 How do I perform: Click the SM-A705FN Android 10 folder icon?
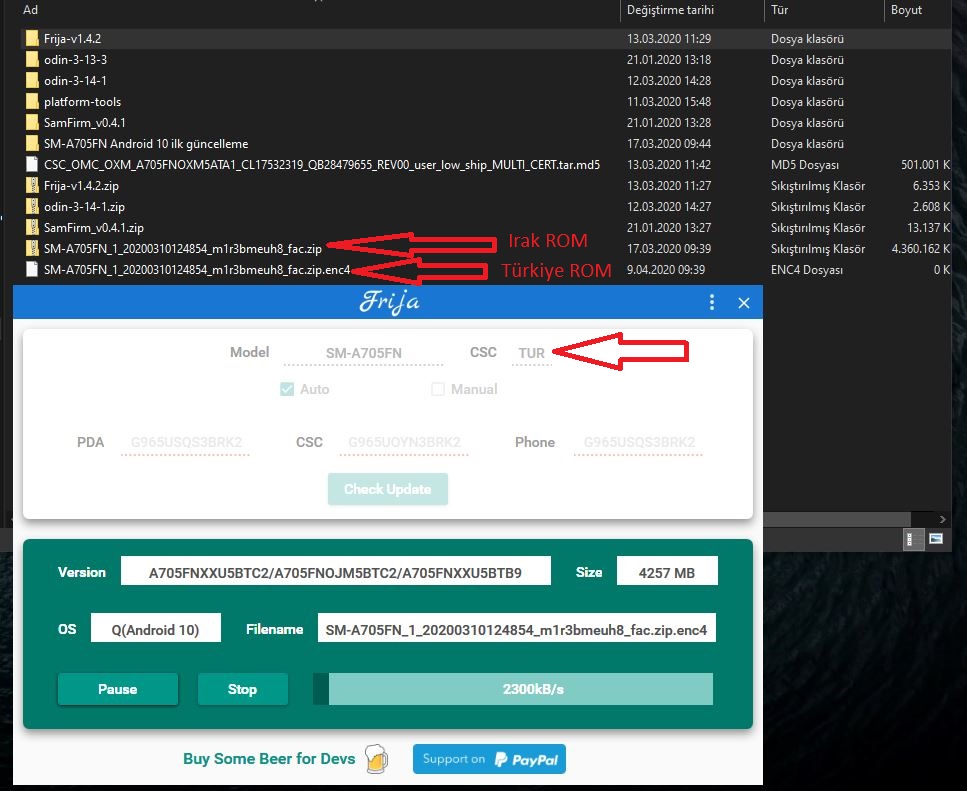(x=32, y=143)
